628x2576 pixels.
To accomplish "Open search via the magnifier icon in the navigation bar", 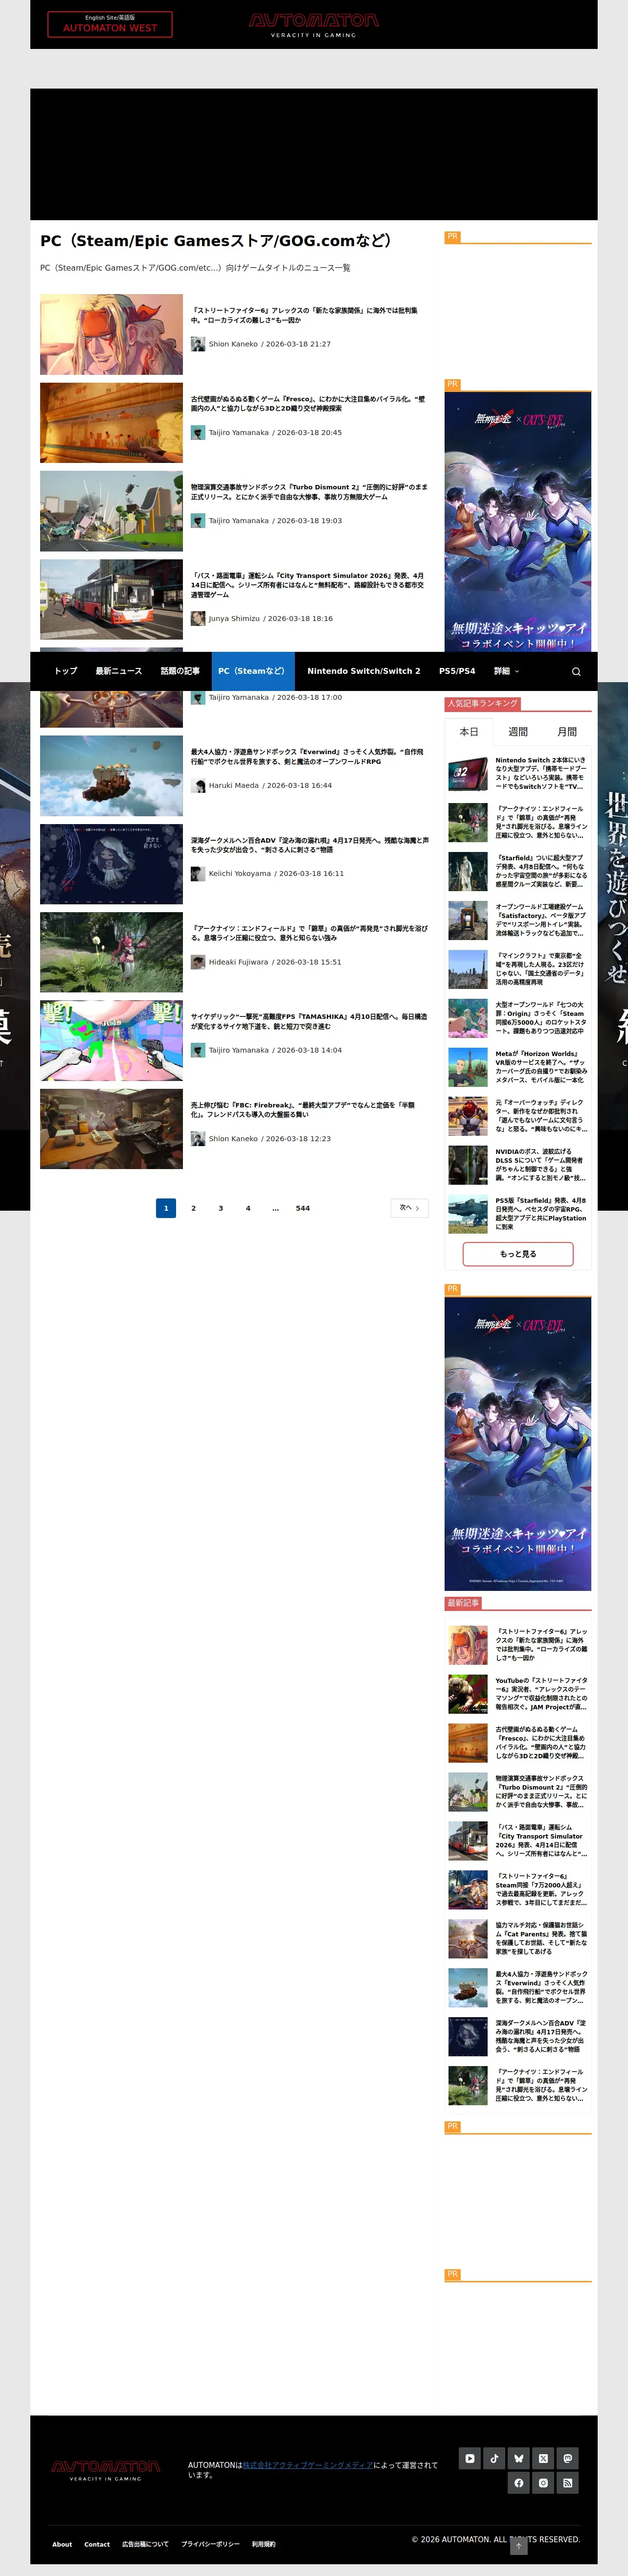I will tap(576, 671).
